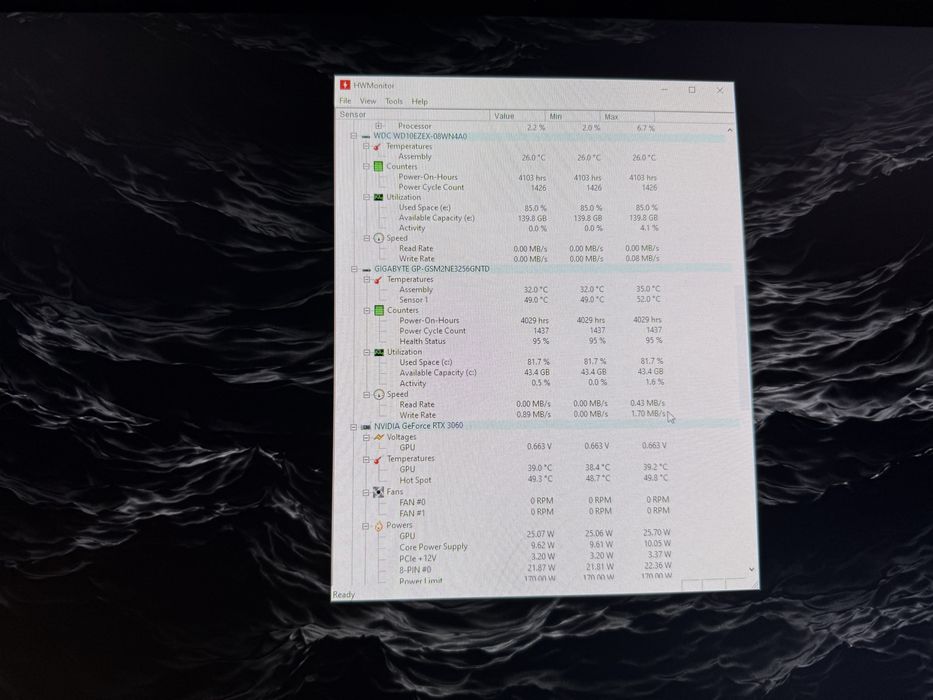Collapse Counters under the WDC drive
This screenshot has height=700, width=933.
(367, 167)
